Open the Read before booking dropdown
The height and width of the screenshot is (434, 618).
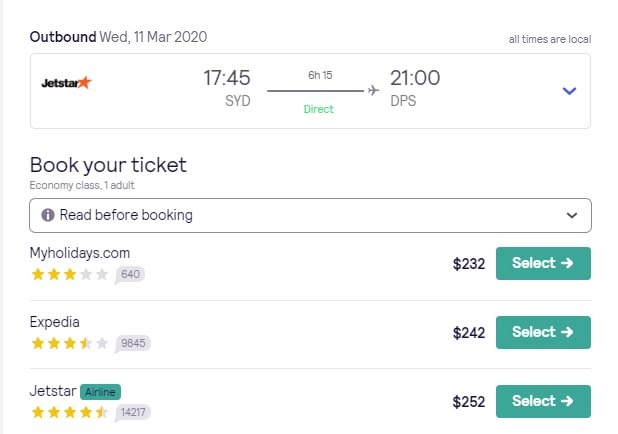[310, 215]
